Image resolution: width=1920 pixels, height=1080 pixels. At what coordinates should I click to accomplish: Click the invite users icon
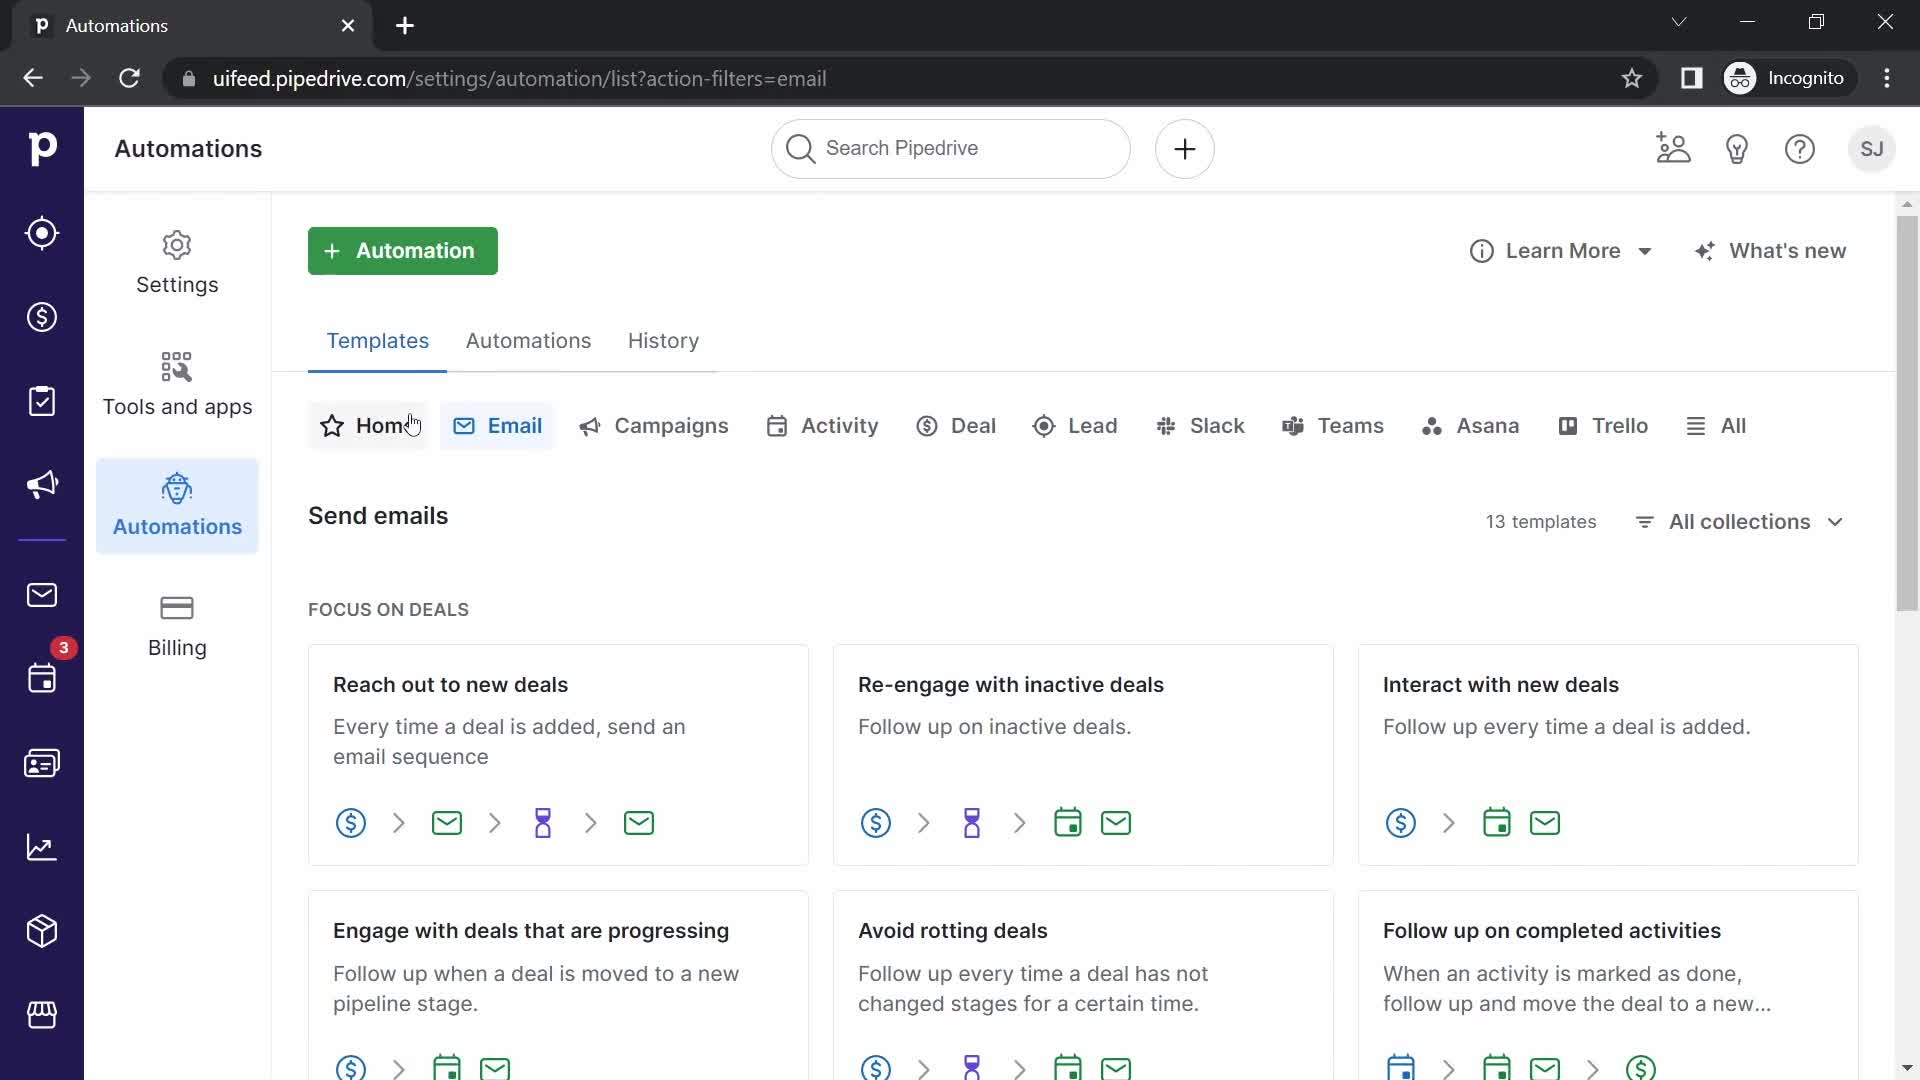[x=1673, y=149]
